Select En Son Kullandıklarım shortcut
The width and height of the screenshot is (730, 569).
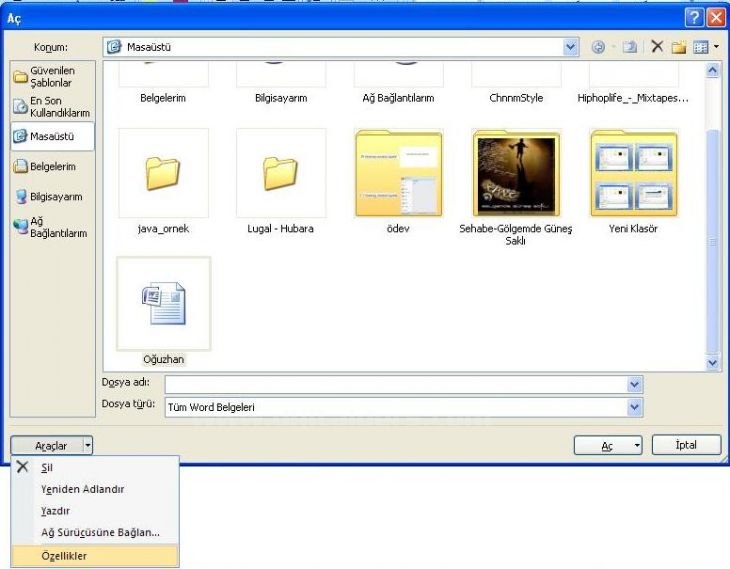[x=52, y=107]
